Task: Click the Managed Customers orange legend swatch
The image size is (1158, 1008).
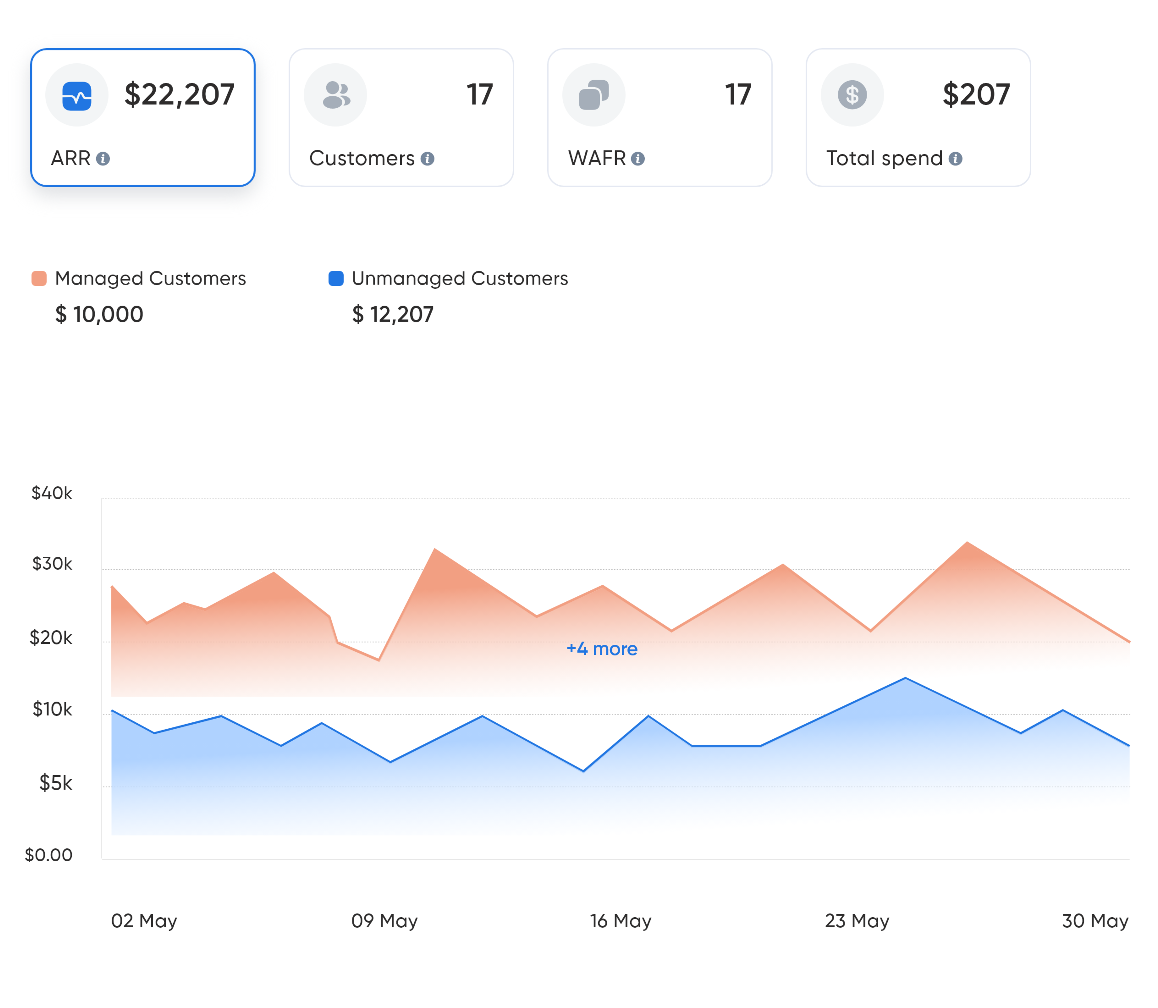Action: 39,278
